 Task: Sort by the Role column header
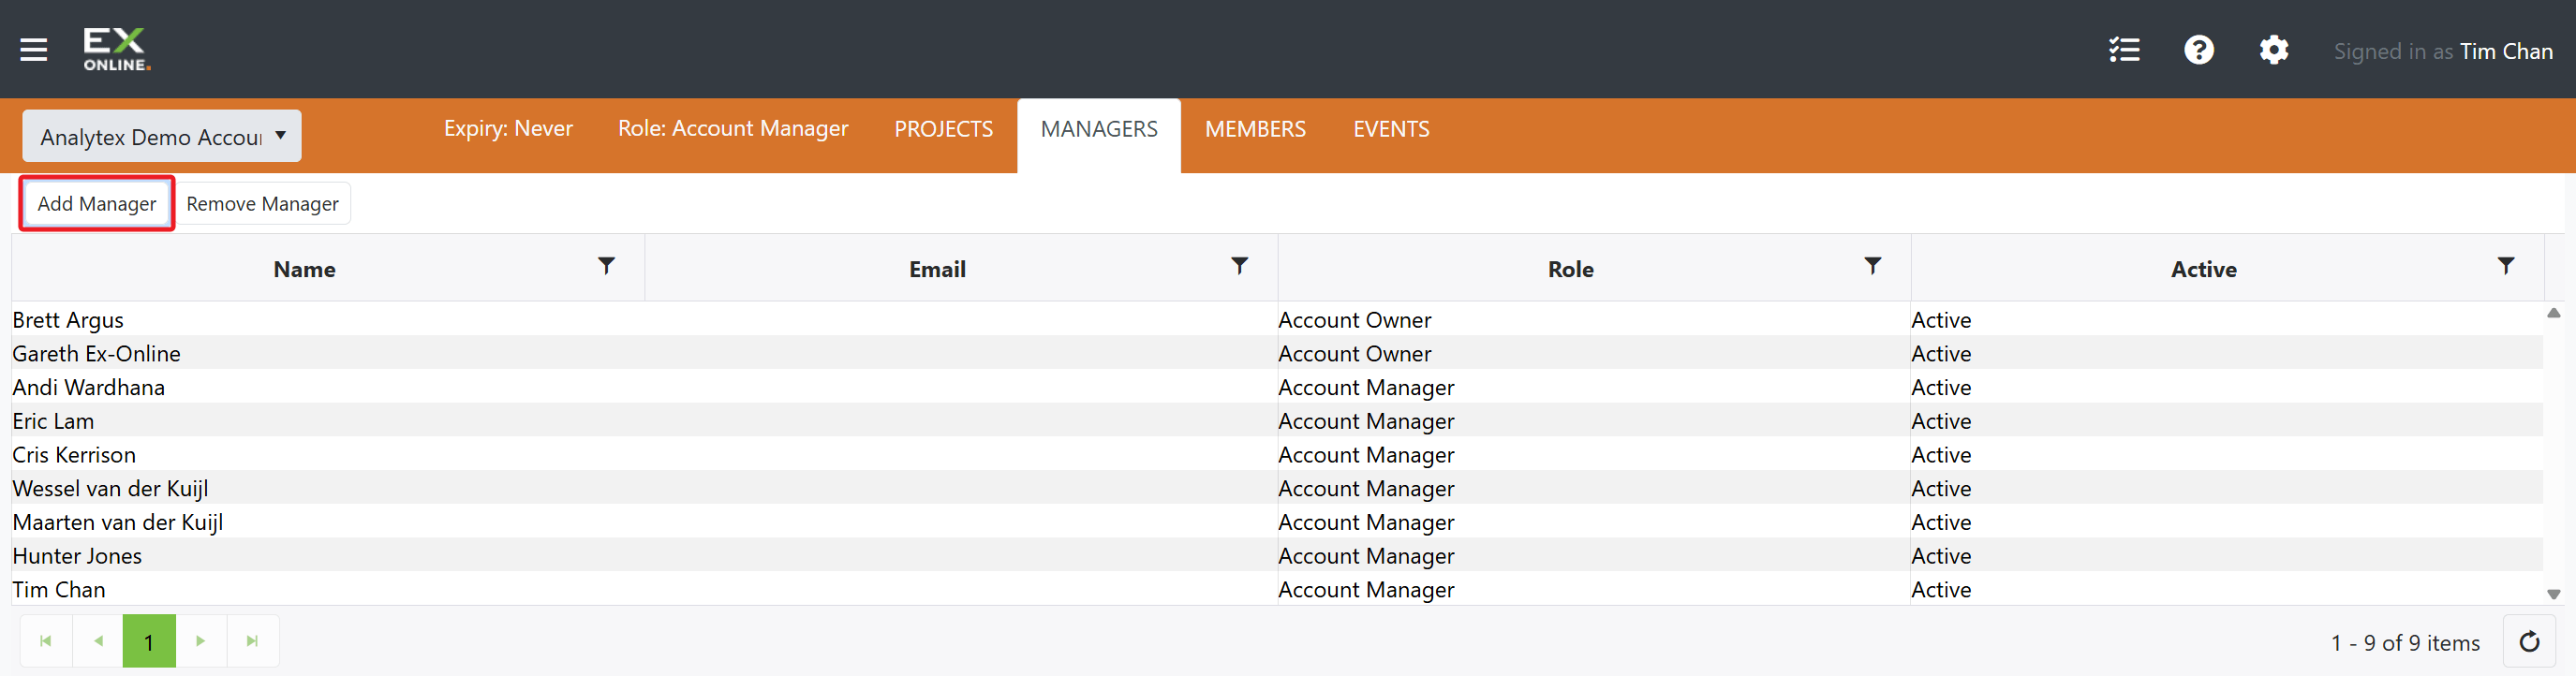click(1570, 269)
